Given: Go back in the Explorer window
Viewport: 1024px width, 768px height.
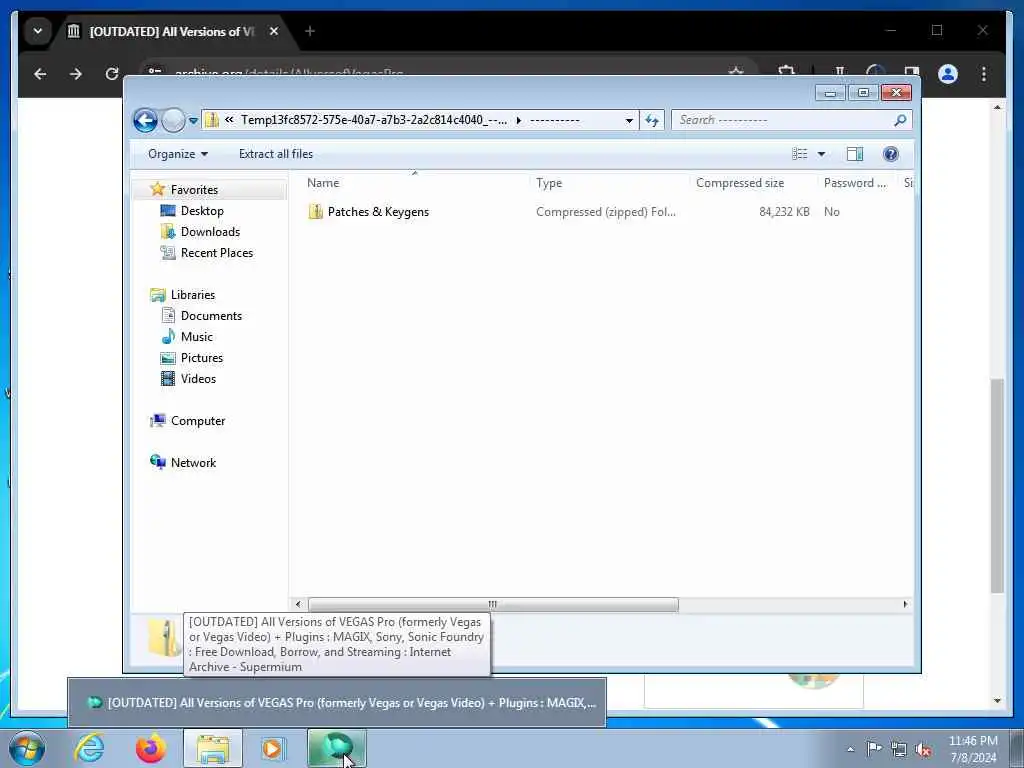Looking at the screenshot, I should point(145,120).
